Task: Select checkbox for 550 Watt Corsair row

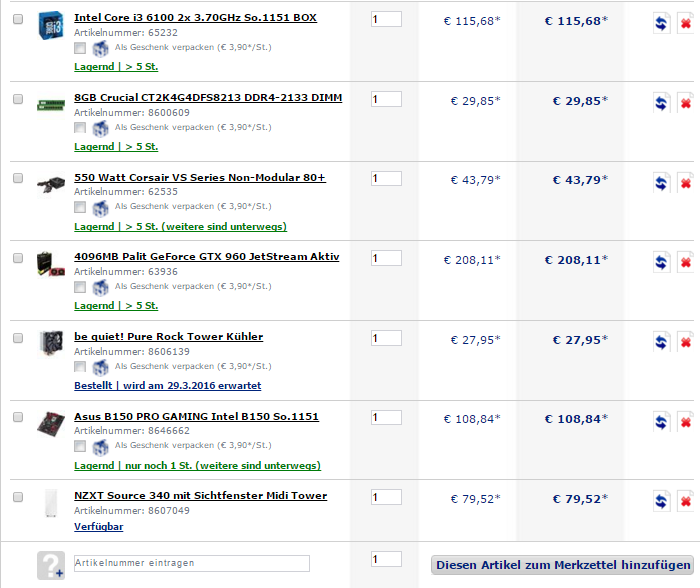Action: (x=18, y=178)
